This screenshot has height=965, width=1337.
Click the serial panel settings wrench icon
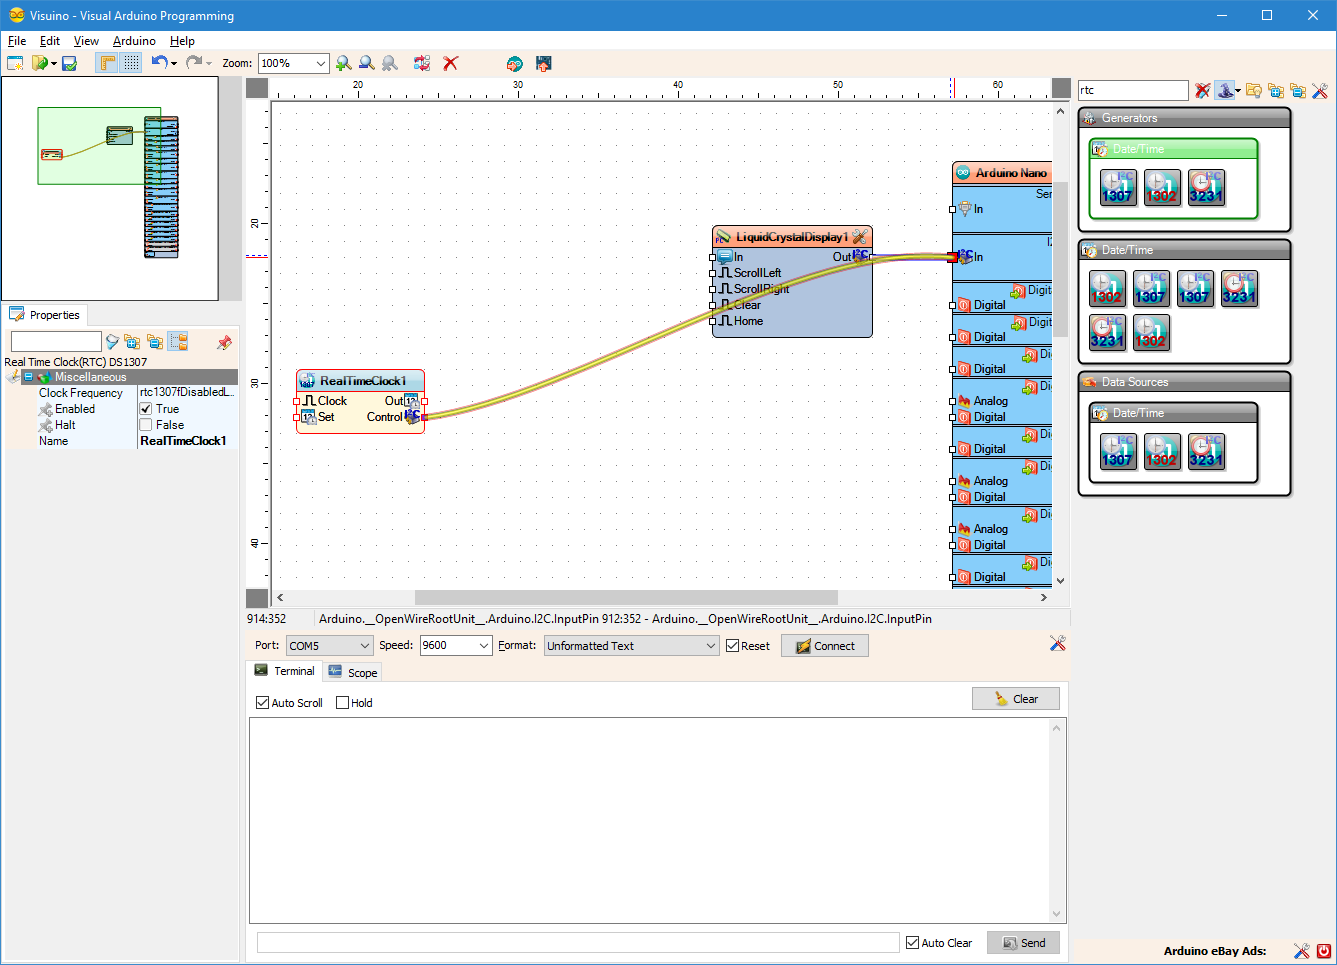point(1058,643)
